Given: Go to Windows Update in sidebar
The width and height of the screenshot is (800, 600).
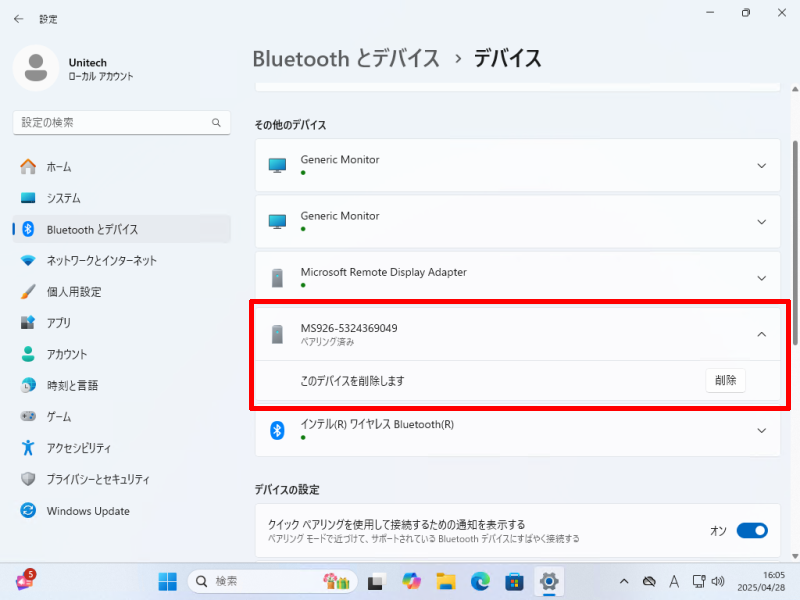Looking at the screenshot, I should (x=88, y=511).
